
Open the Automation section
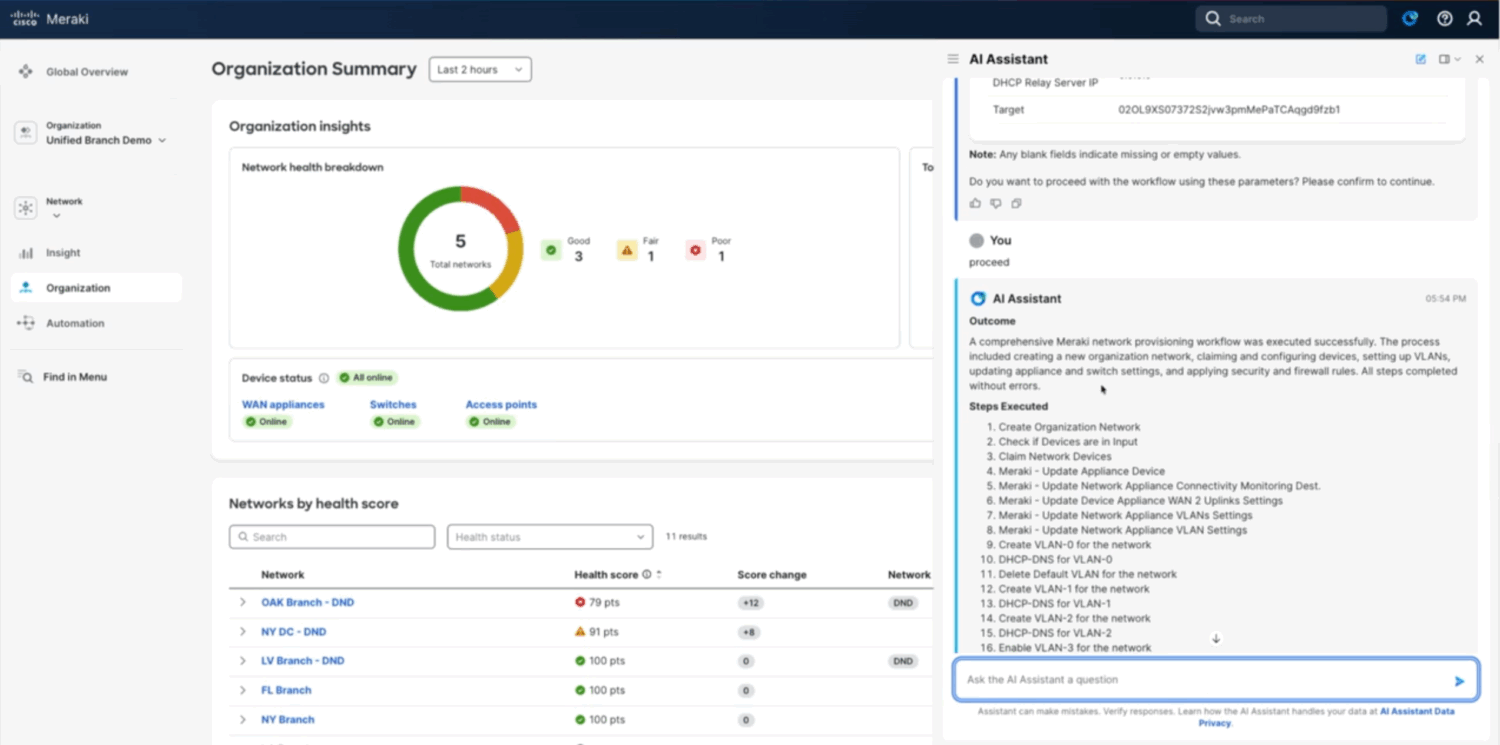click(x=76, y=322)
